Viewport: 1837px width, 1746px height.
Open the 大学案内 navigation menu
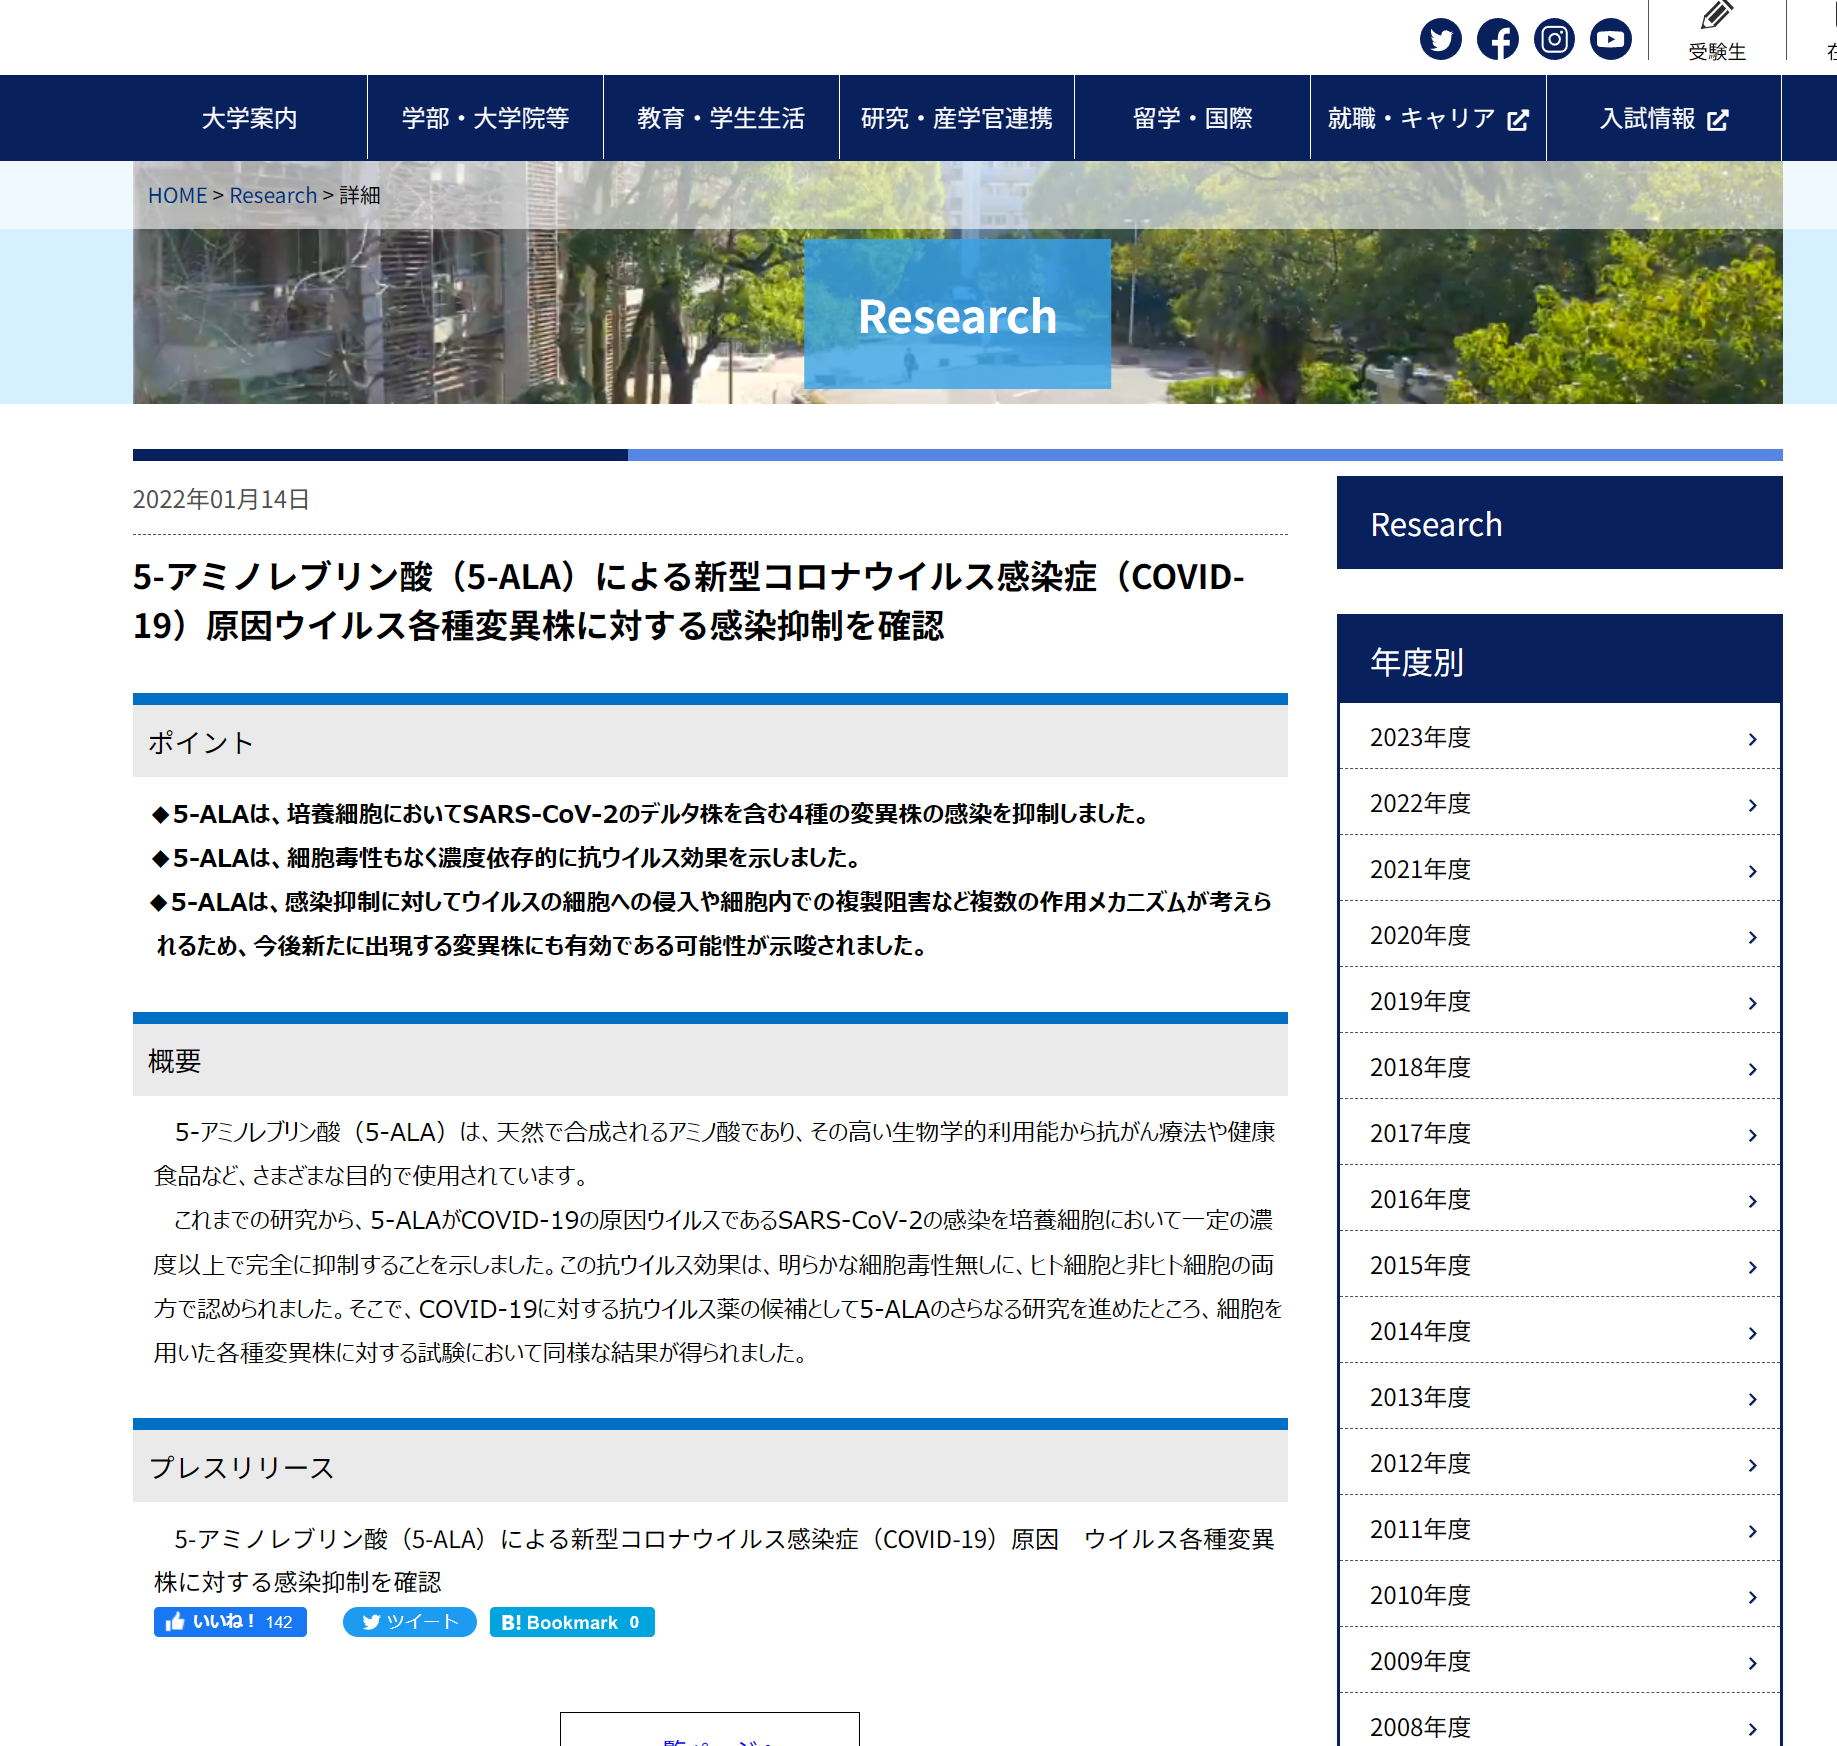coord(249,119)
